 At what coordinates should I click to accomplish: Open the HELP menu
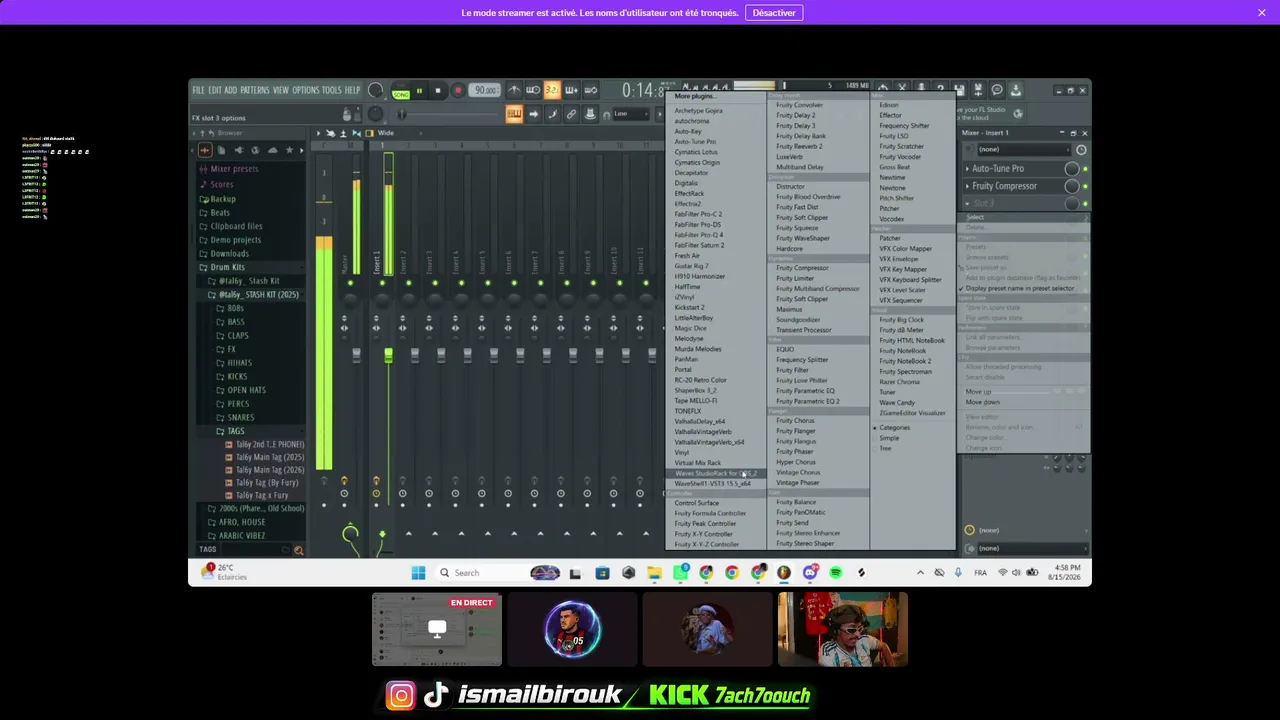(x=352, y=90)
